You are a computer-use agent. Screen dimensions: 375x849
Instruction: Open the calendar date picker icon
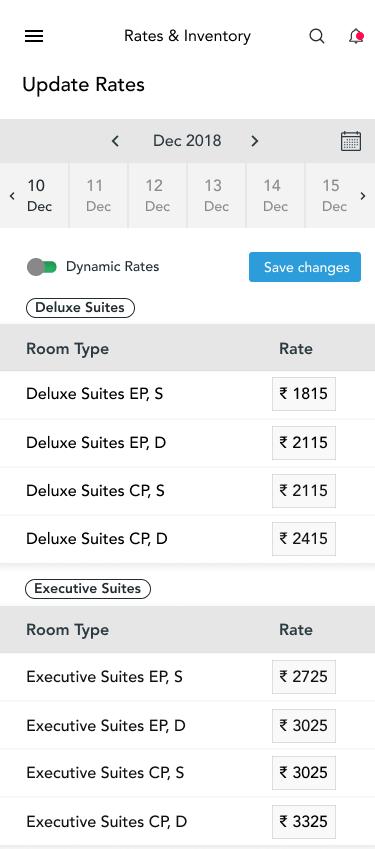[x=351, y=141]
